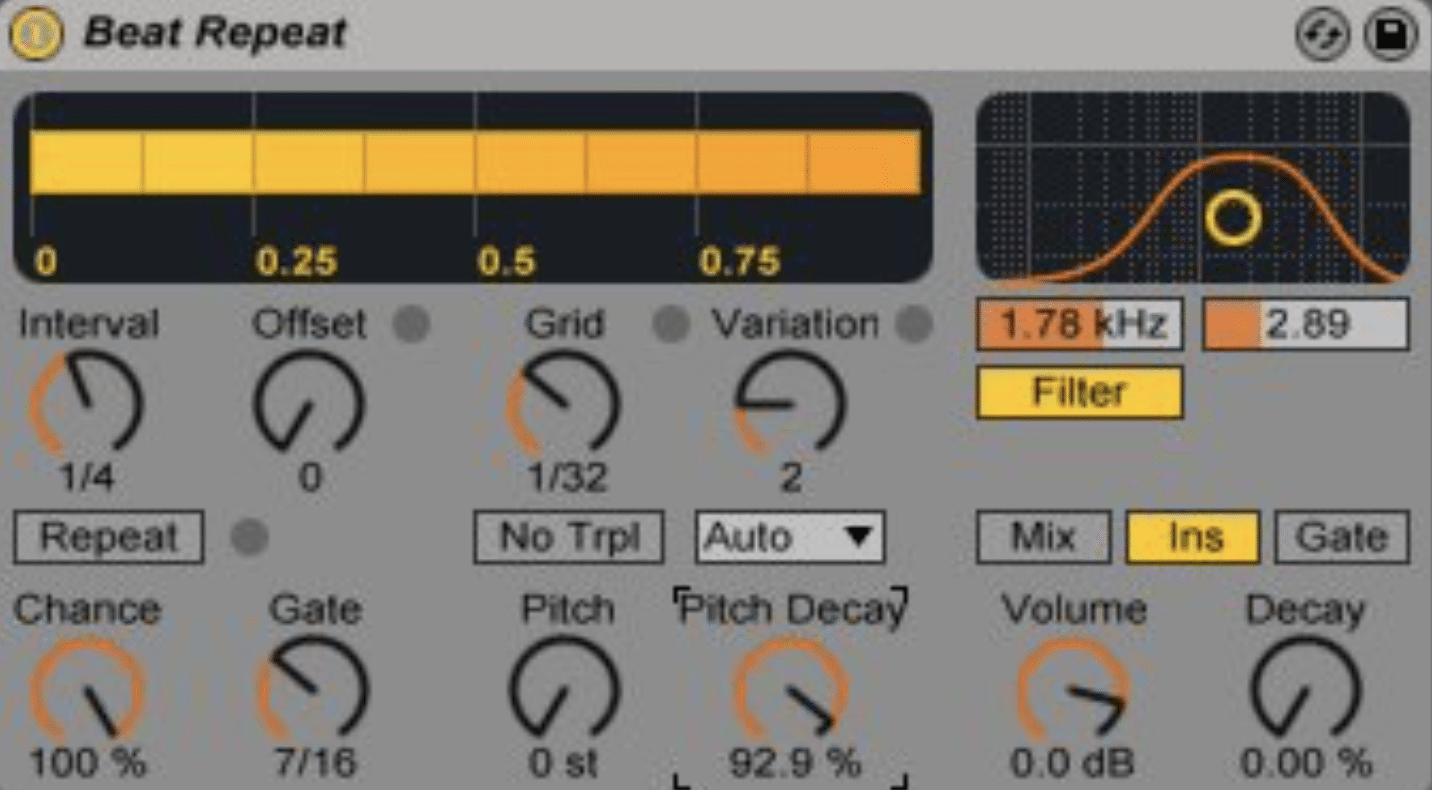Image resolution: width=1432 pixels, height=790 pixels.
Task: Click the Volume knob
Action: pyautogui.click(x=1073, y=690)
